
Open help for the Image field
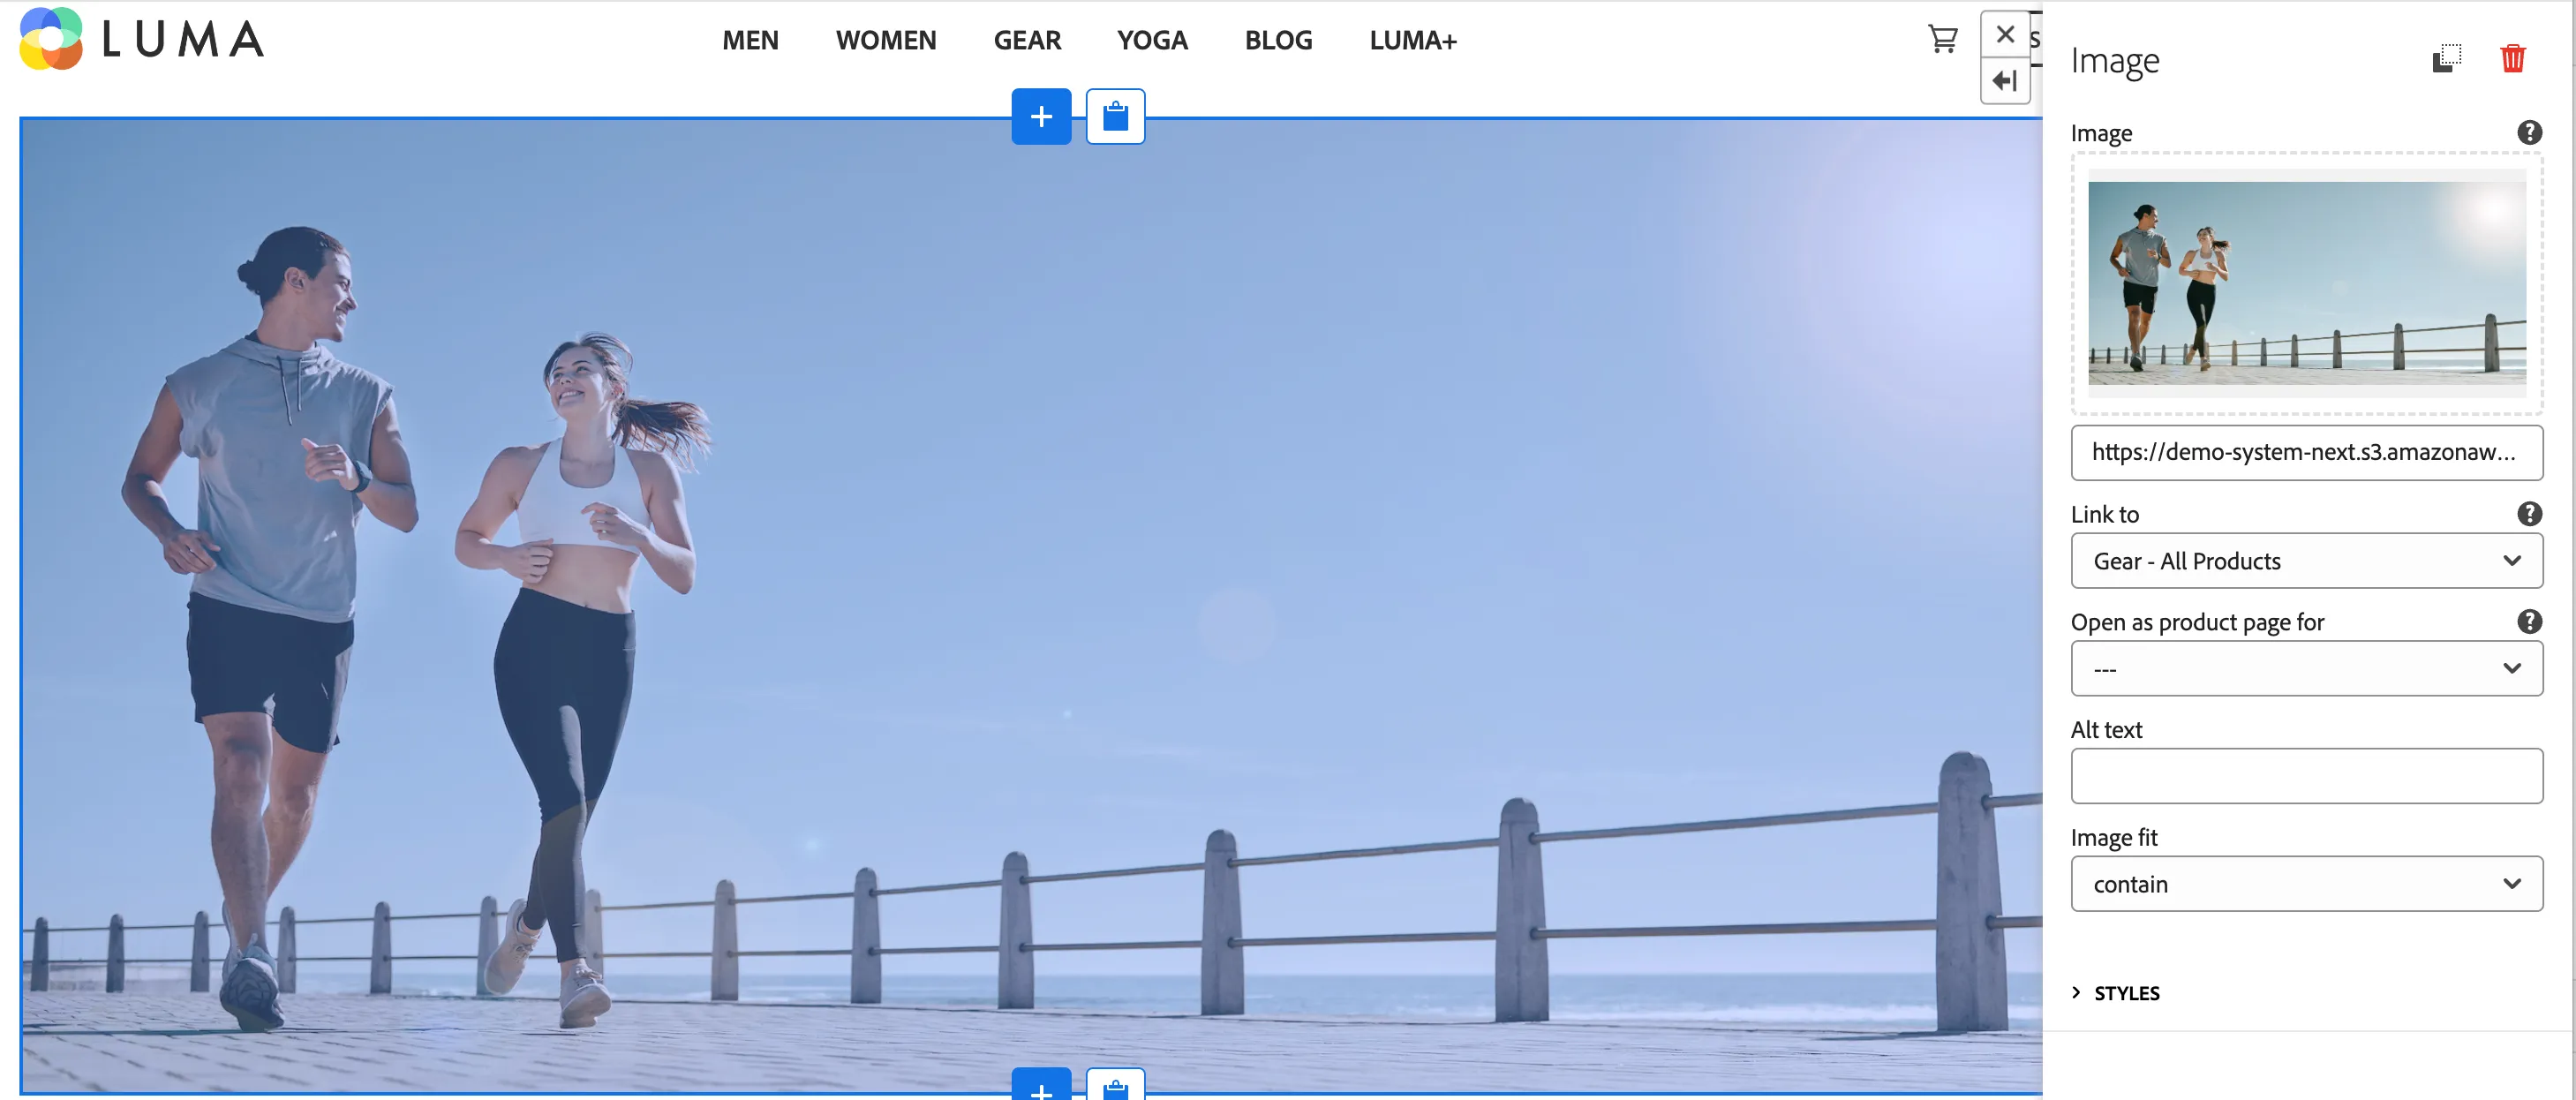click(2529, 132)
